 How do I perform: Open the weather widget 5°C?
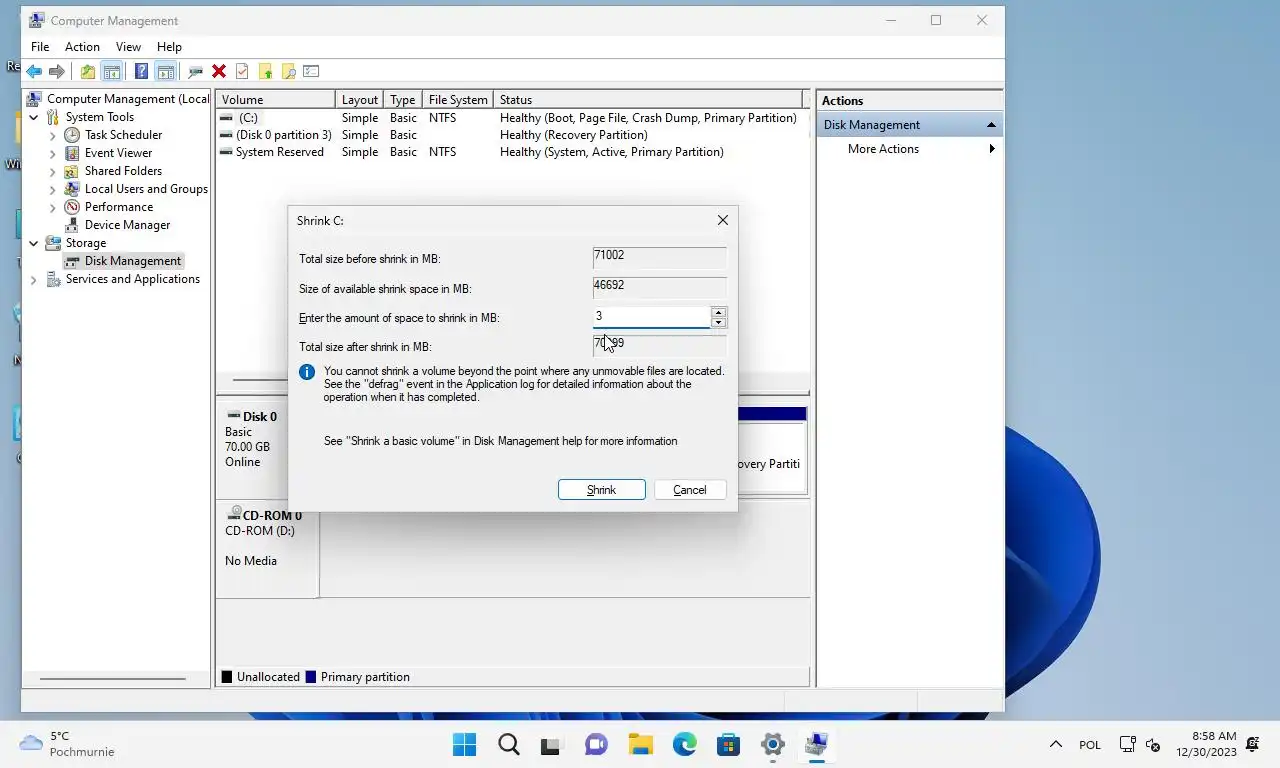tap(68, 744)
